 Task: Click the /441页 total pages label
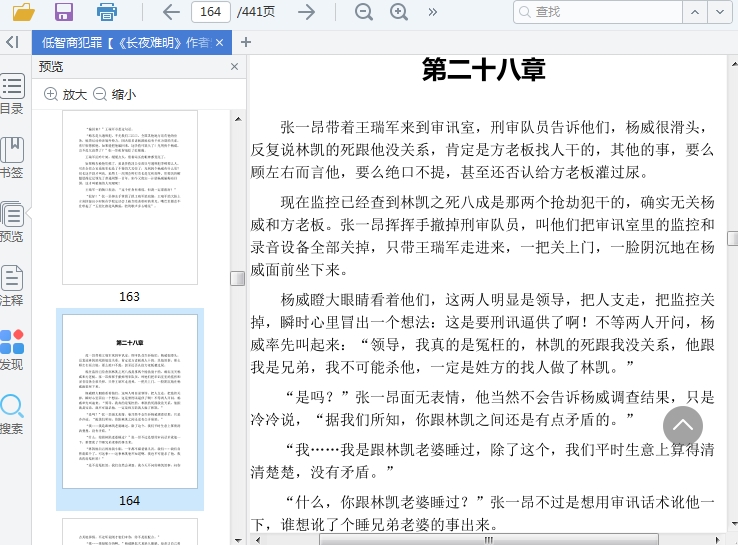[x=256, y=12]
